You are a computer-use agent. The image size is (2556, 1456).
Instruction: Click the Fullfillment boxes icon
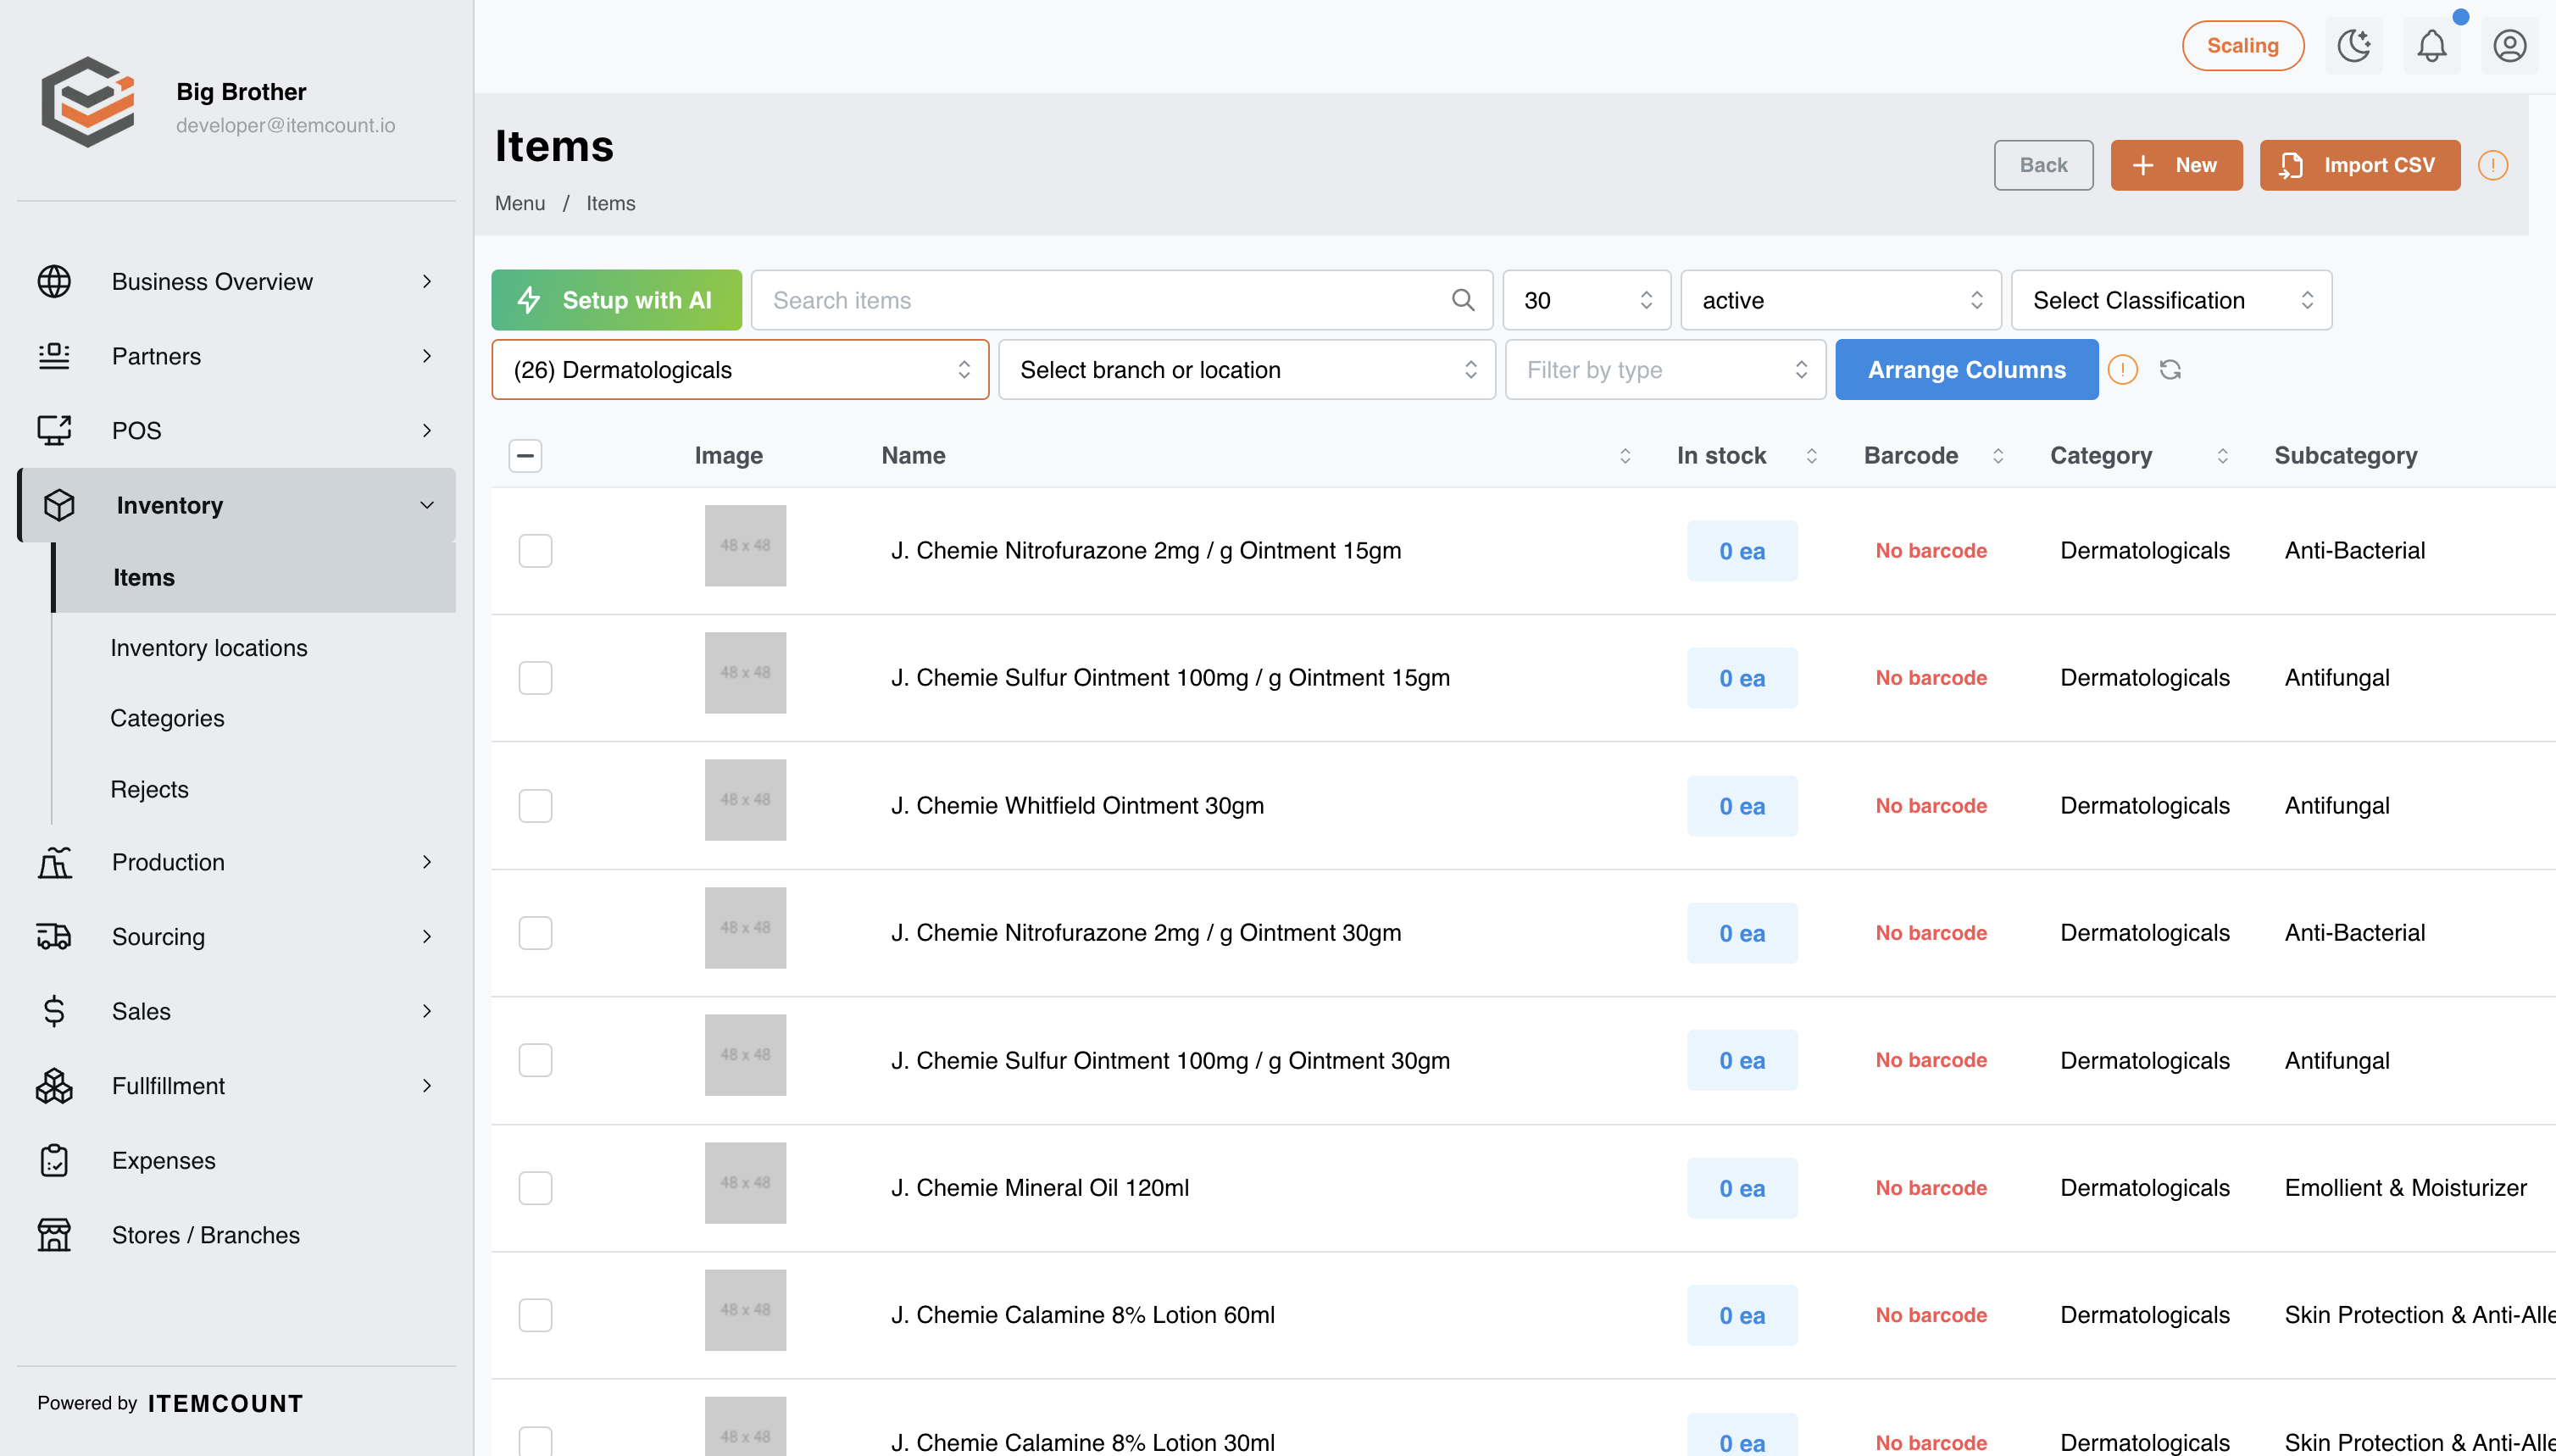[x=54, y=1086]
